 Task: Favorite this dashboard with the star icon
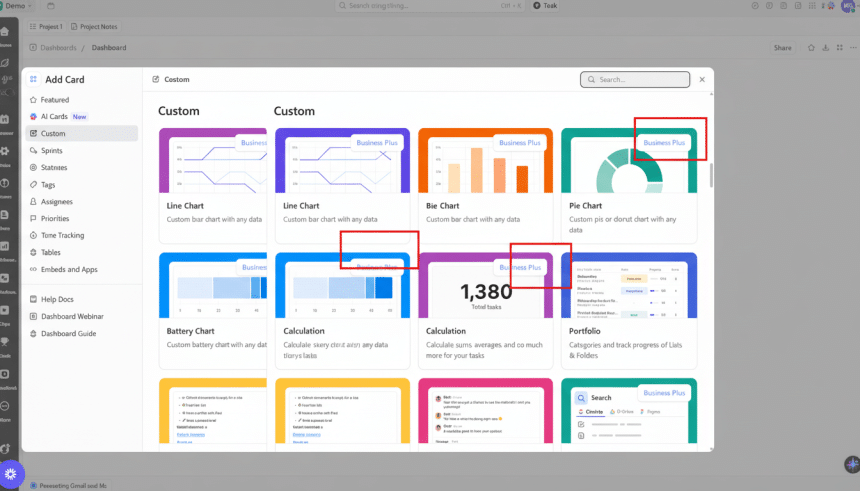pos(811,48)
